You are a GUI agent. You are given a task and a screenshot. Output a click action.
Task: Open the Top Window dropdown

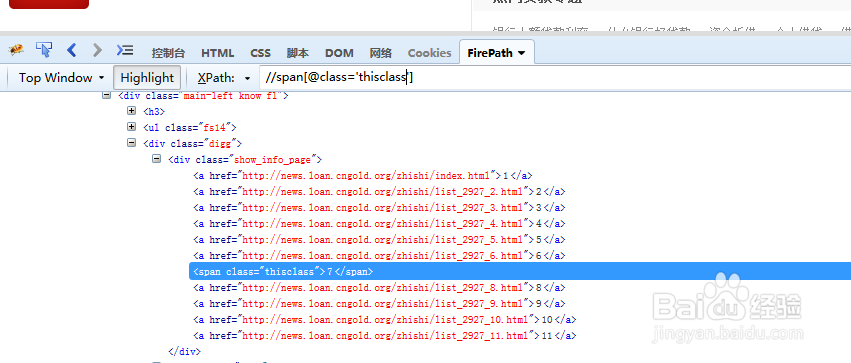(x=61, y=78)
